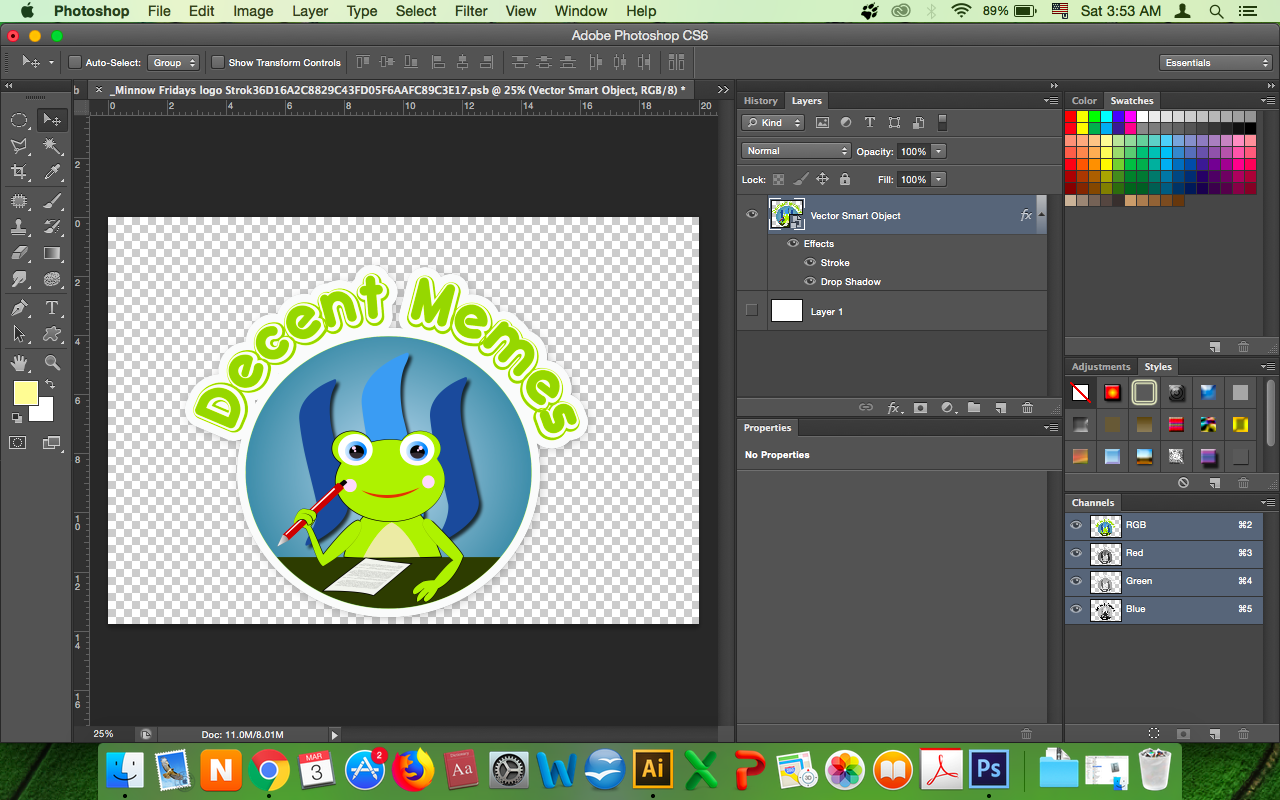This screenshot has height=800, width=1280.
Task: Select the Eraser tool
Action: (x=19, y=254)
